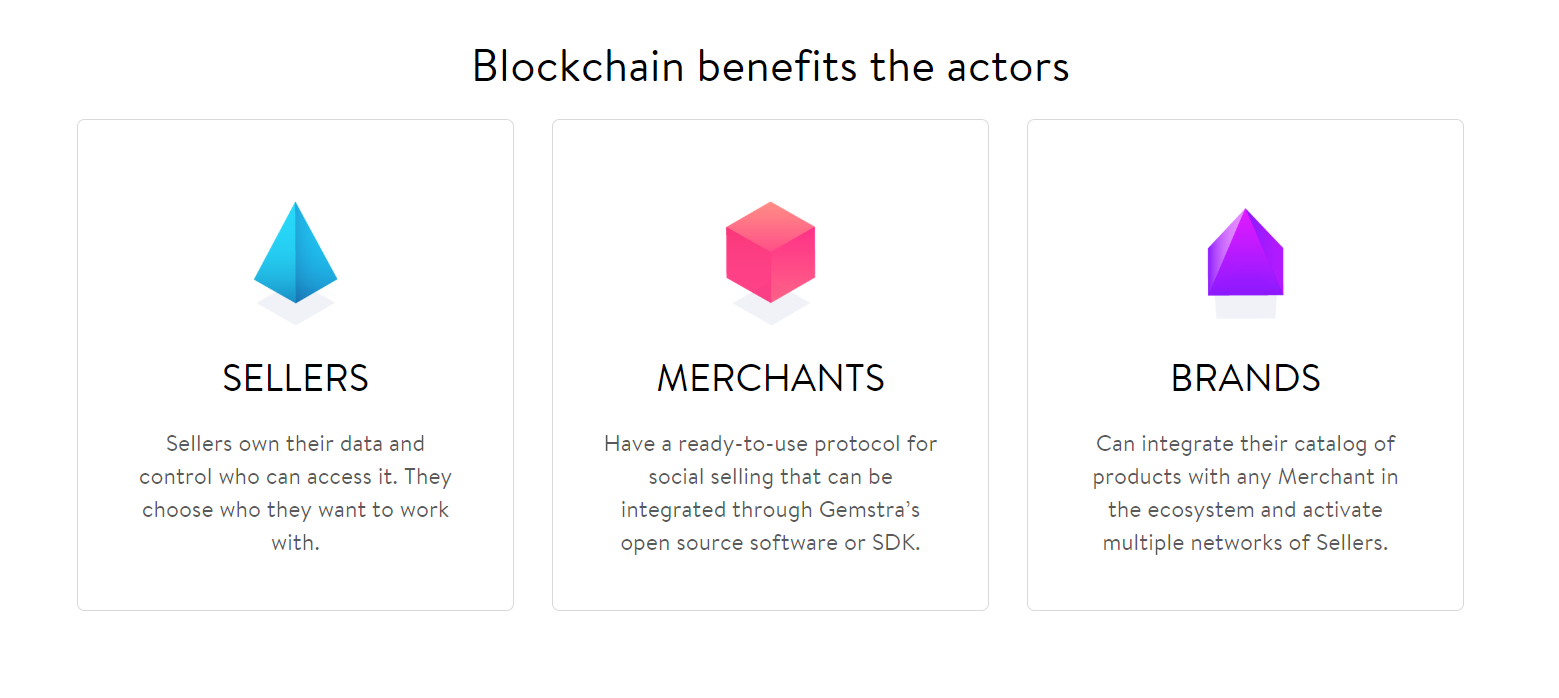1559x698 pixels.
Task: Click "social selling that can be" line
Action: click(770, 477)
